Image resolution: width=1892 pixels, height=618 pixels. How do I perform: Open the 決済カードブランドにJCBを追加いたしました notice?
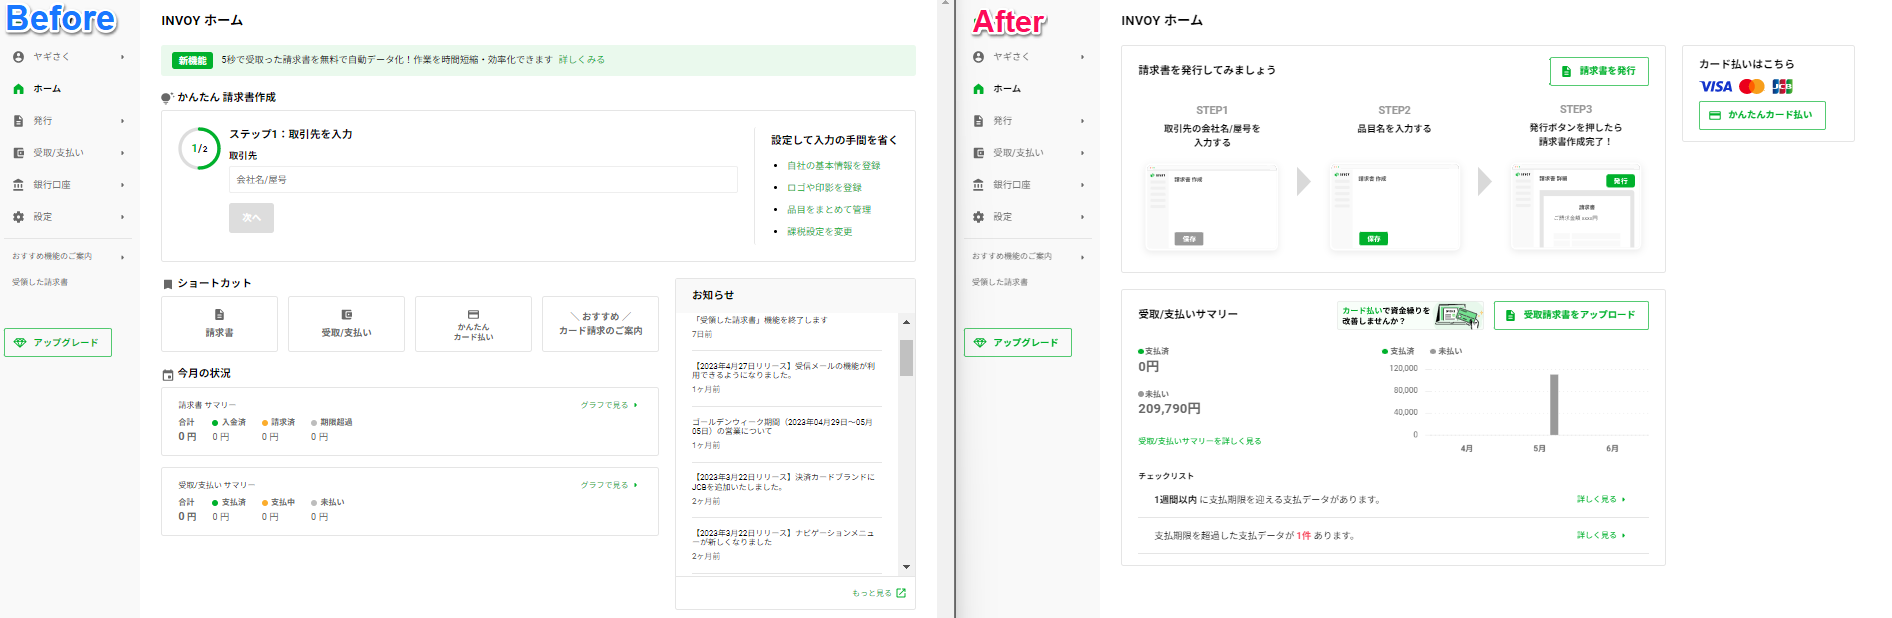[x=783, y=482]
